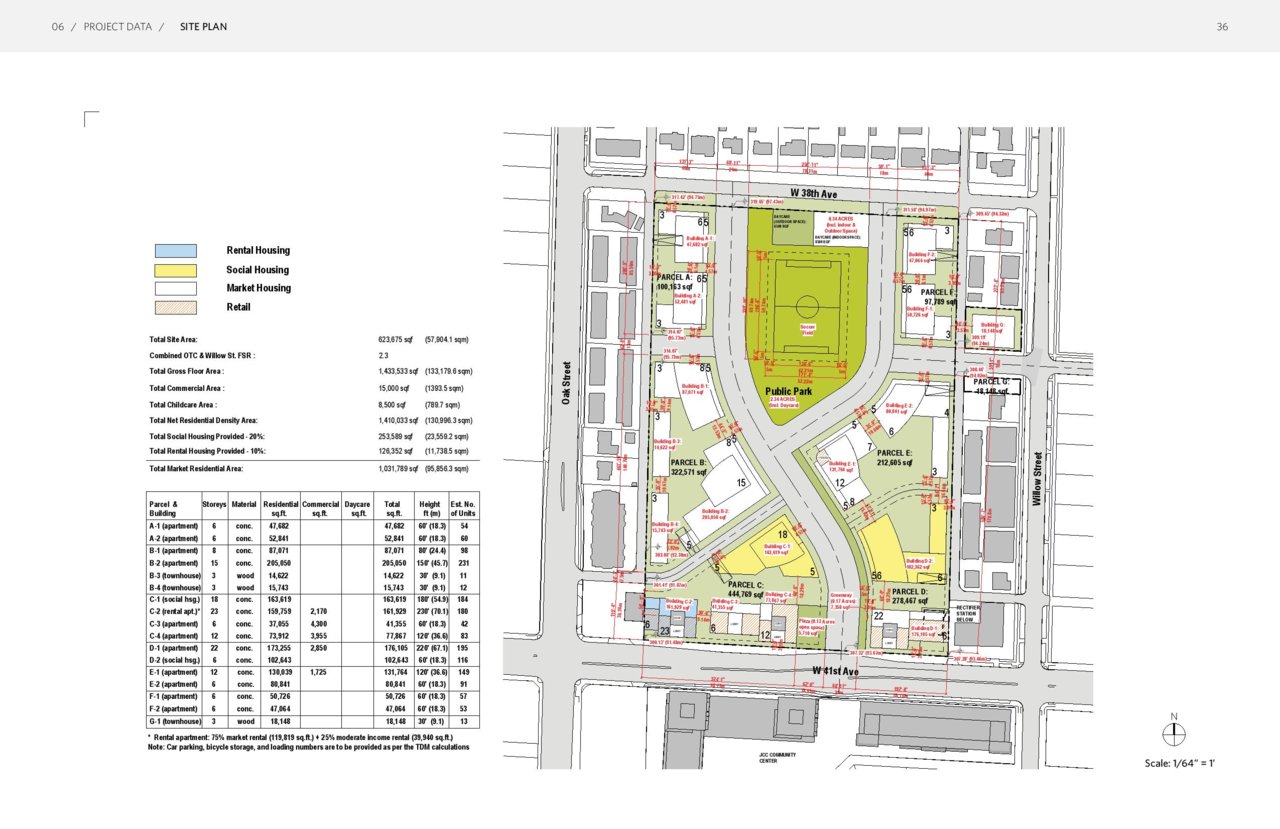Click the car parking note below the table
The width and height of the screenshot is (1280, 829).
(x=308, y=747)
